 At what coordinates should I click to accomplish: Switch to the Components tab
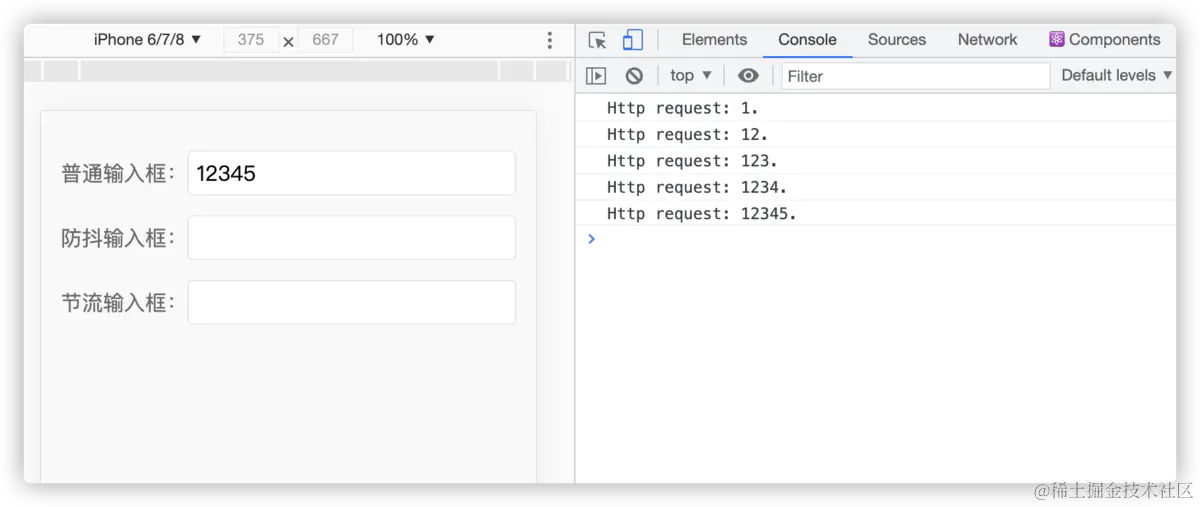point(1104,40)
